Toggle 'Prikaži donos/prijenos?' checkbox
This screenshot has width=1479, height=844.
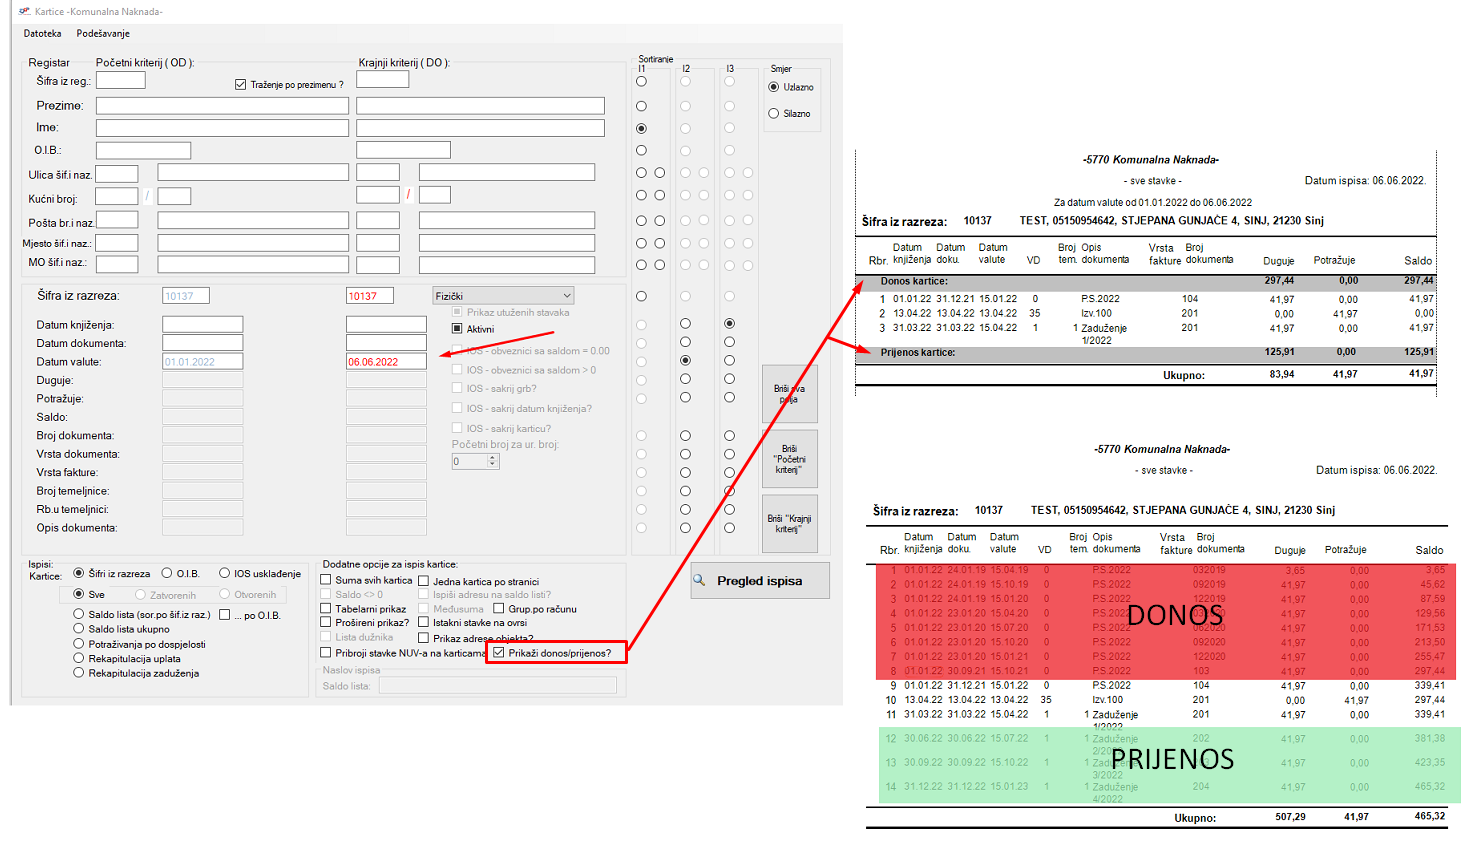499,653
